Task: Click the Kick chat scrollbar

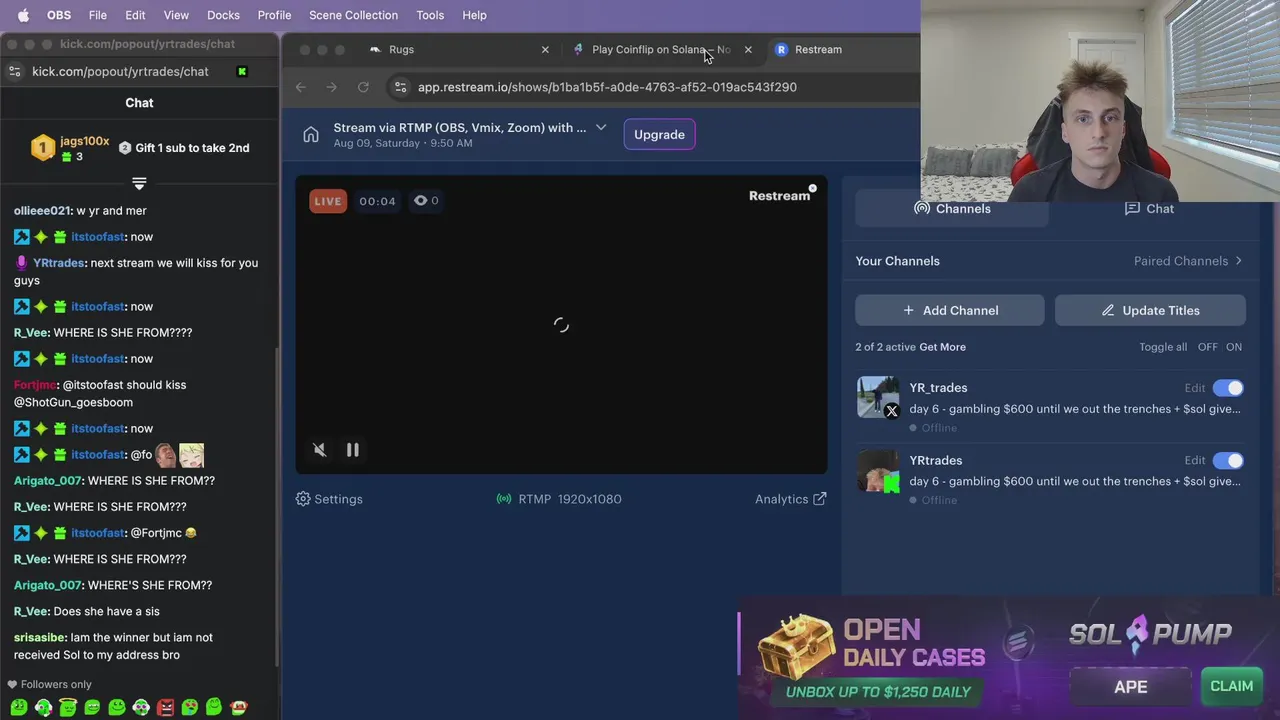Action: (x=277, y=505)
